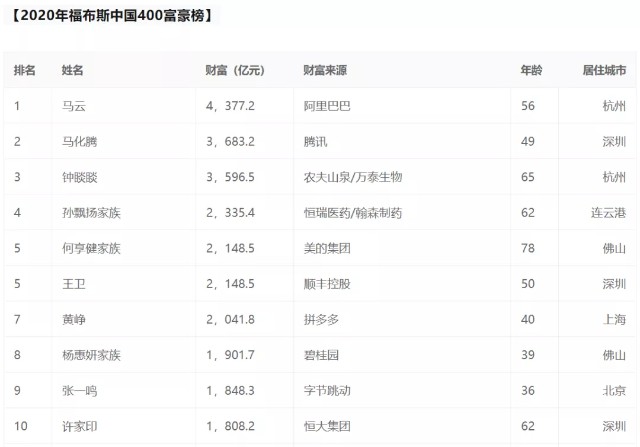Click the 排名 column header
The height and width of the screenshot is (447, 640).
pos(25,70)
